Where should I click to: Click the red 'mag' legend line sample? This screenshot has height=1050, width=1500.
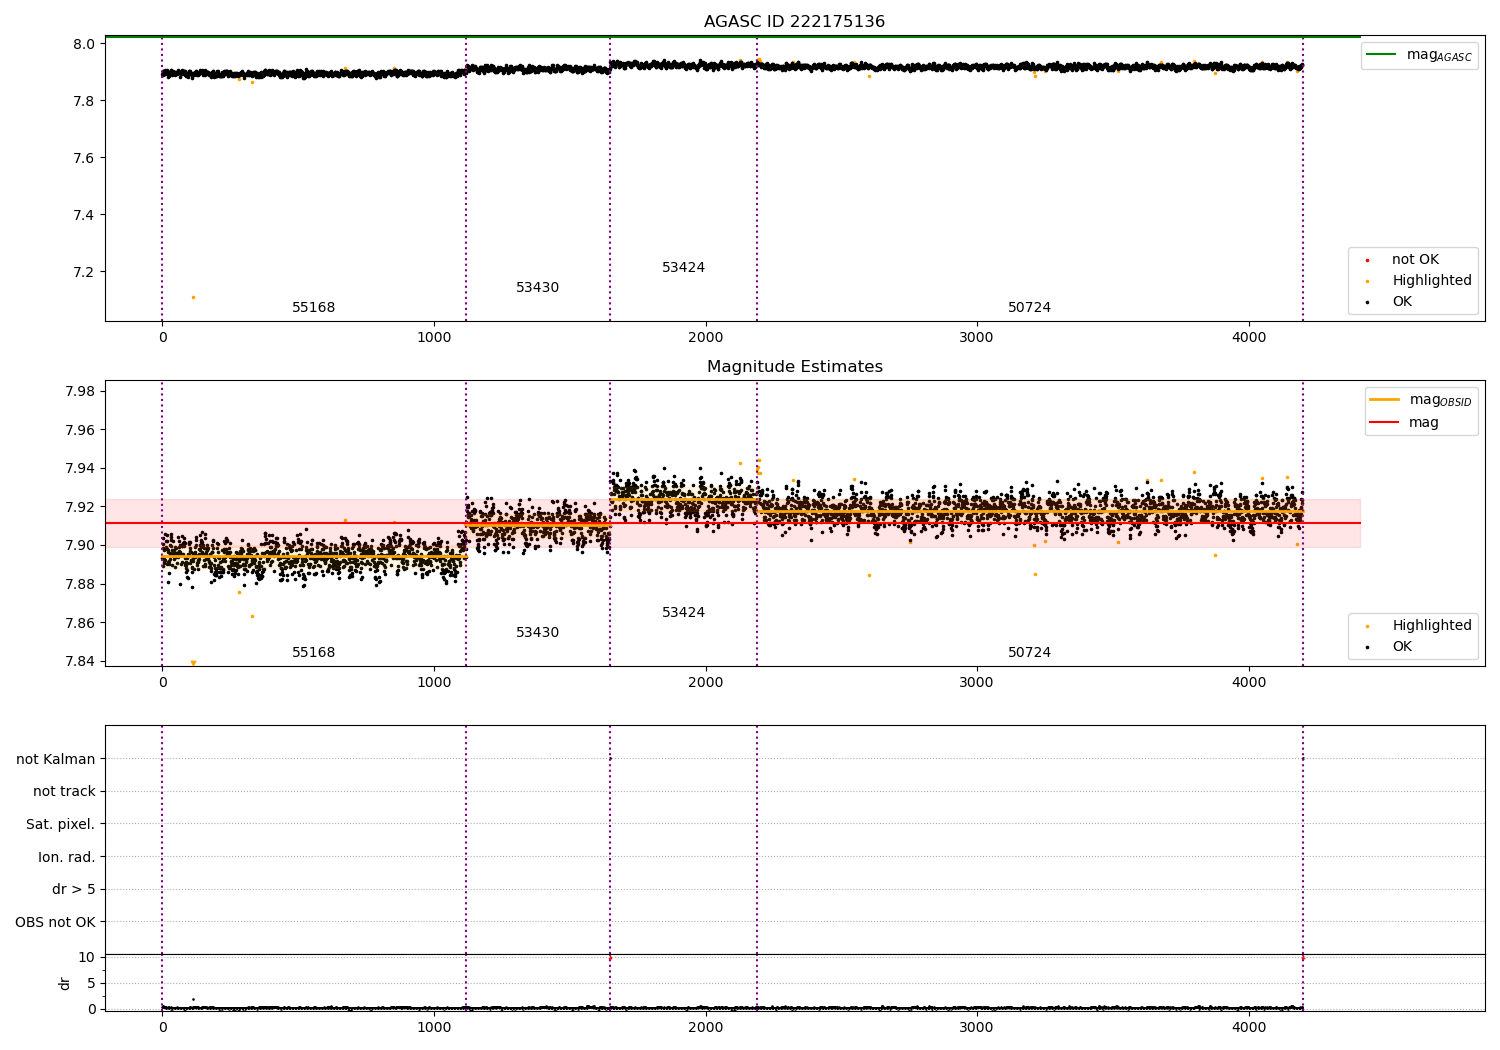(x=1385, y=422)
